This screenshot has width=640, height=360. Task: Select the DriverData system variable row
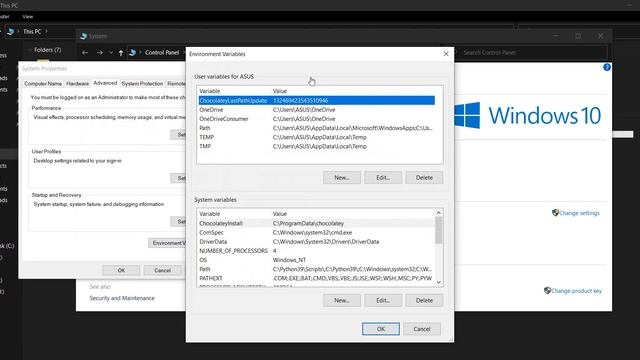pyautogui.click(x=317, y=242)
